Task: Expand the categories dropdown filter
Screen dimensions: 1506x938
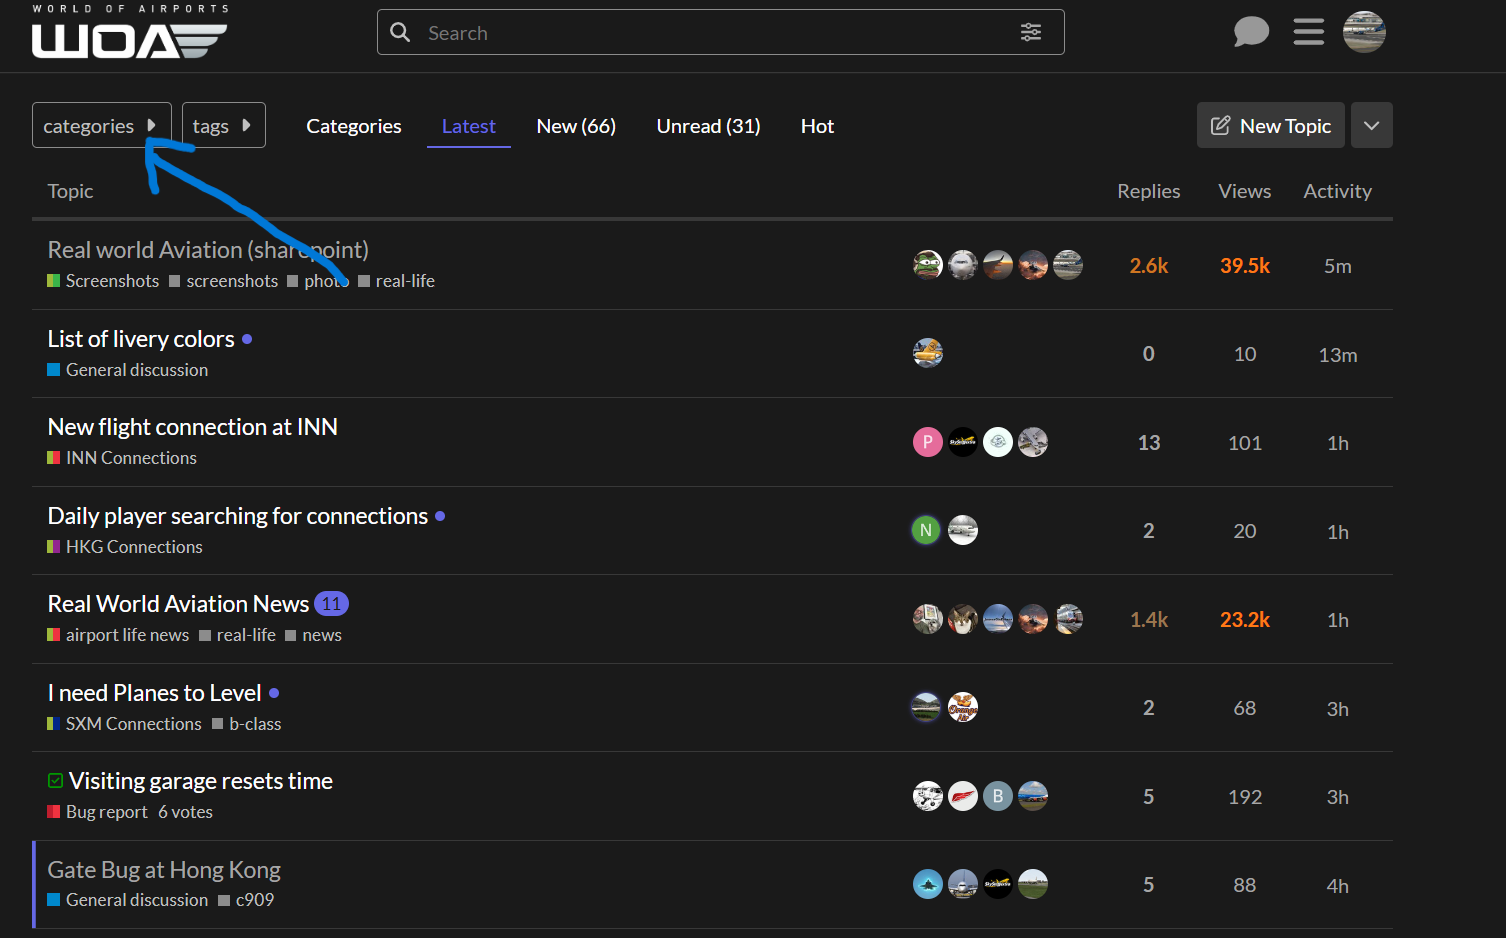Action: click(101, 126)
